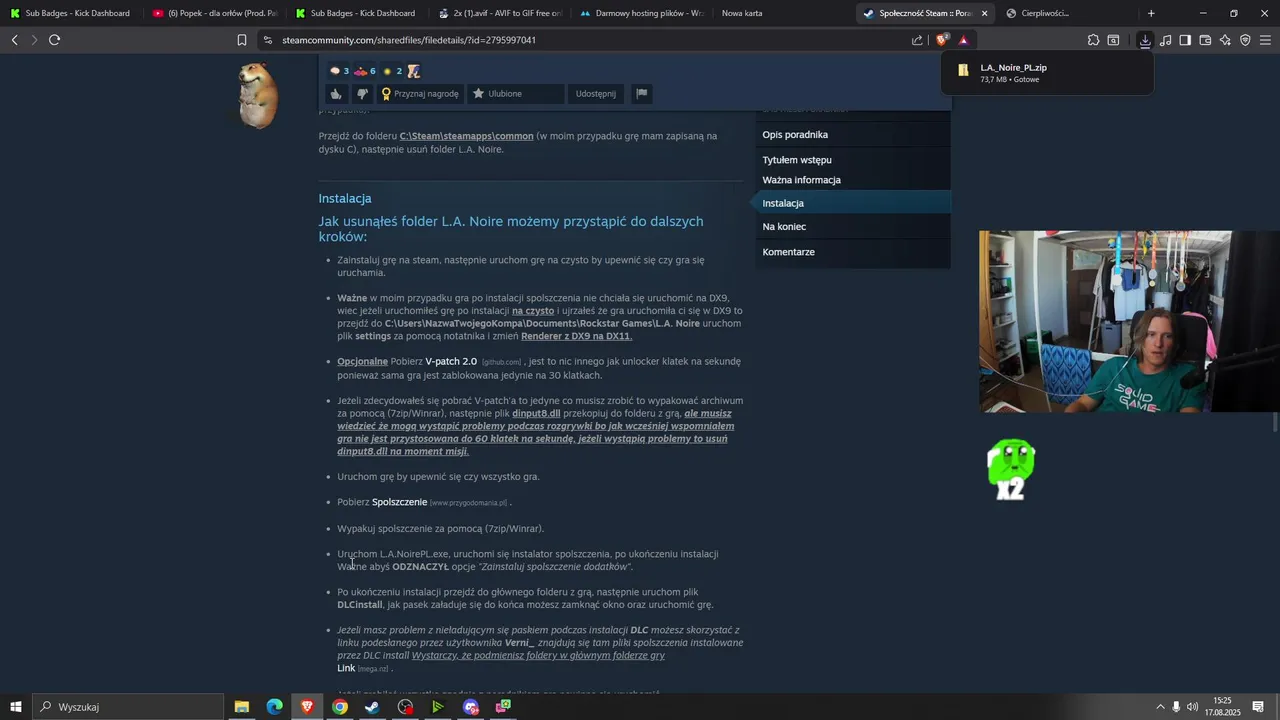Image resolution: width=1280 pixels, height=720 pixels.
Task: Open Microsoft Edge from the taskbar
Action: 274,707
